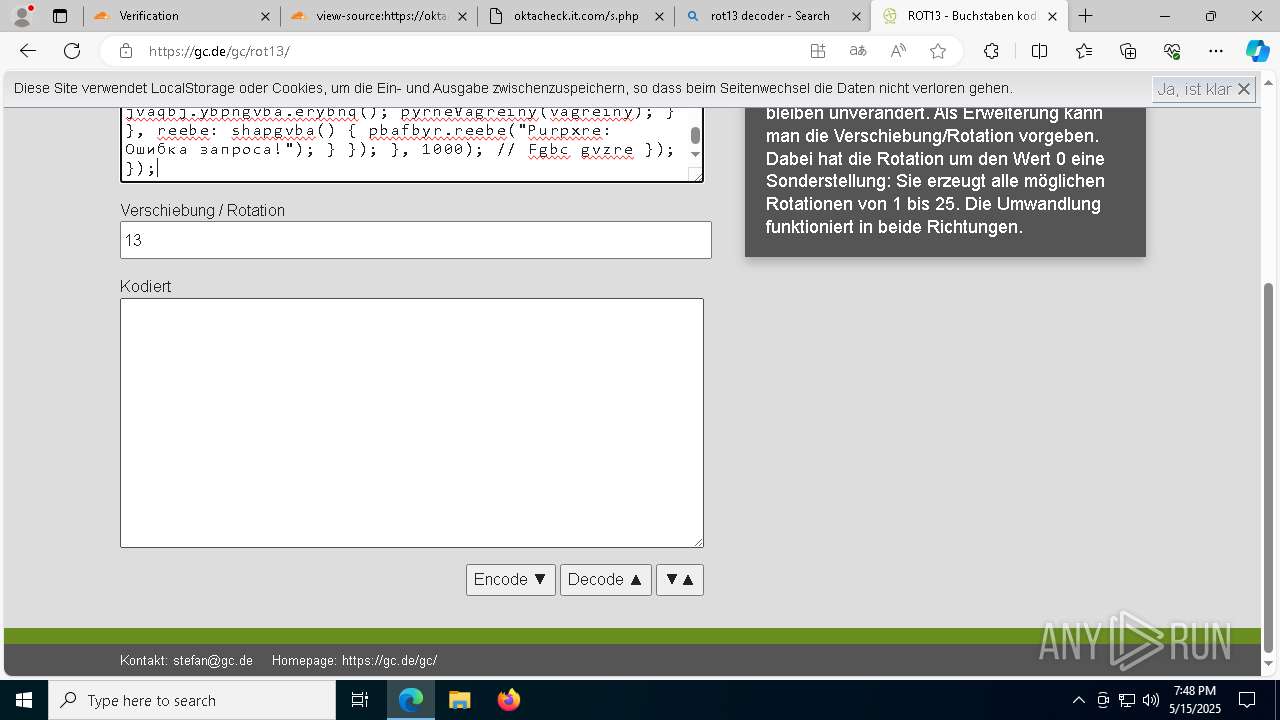The height and width of the screenshot is (720, 1280).
Task: Click the address bar URL gc.de/gc/rot13/
Action: point(220,51)
